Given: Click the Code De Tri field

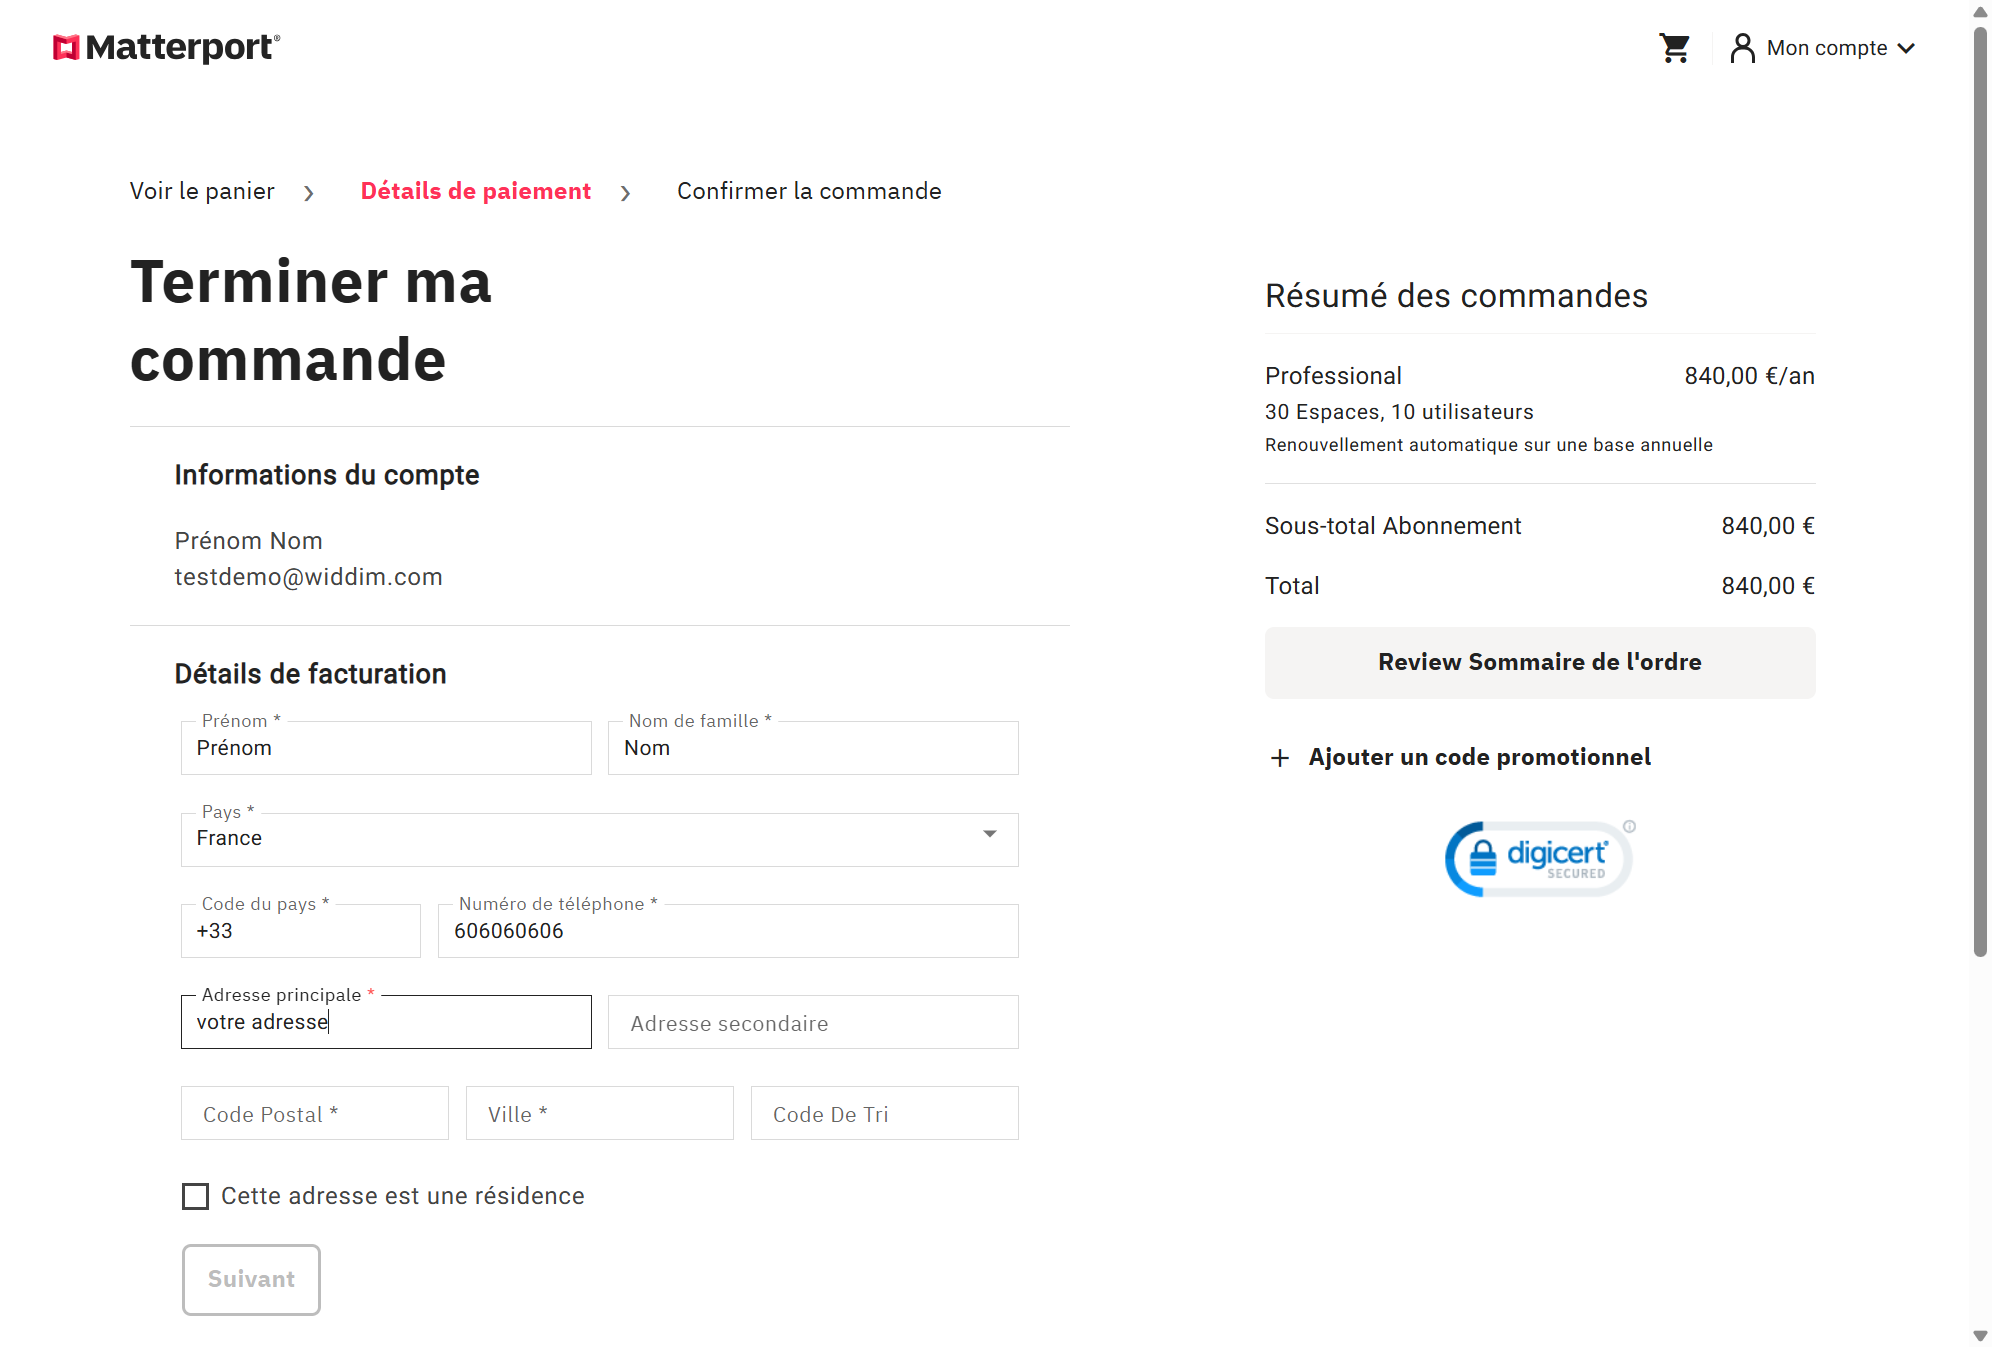Looking at the screenshot, I should point(885,1113).
